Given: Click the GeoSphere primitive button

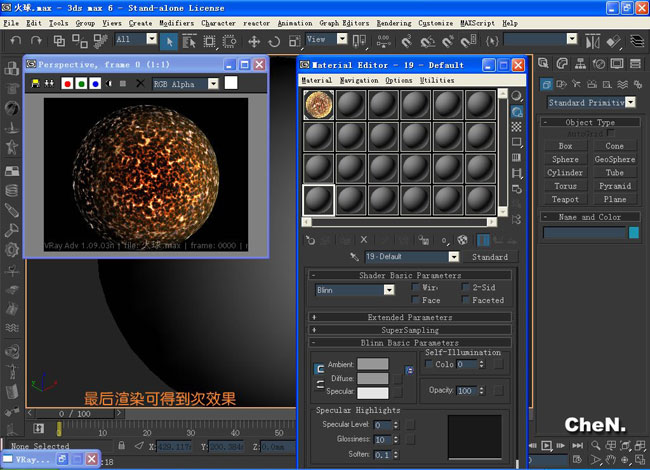Looking at the screenshot, I should coord(615,159).
